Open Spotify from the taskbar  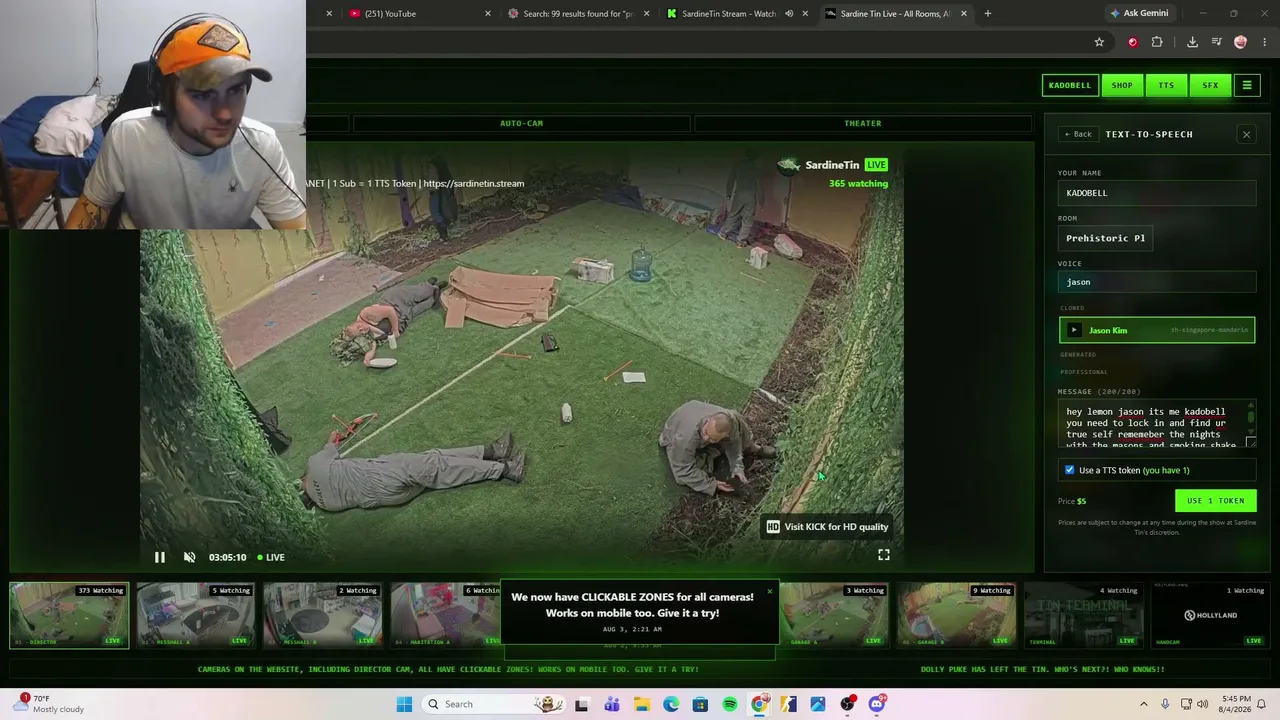click(x=730, y=704)
